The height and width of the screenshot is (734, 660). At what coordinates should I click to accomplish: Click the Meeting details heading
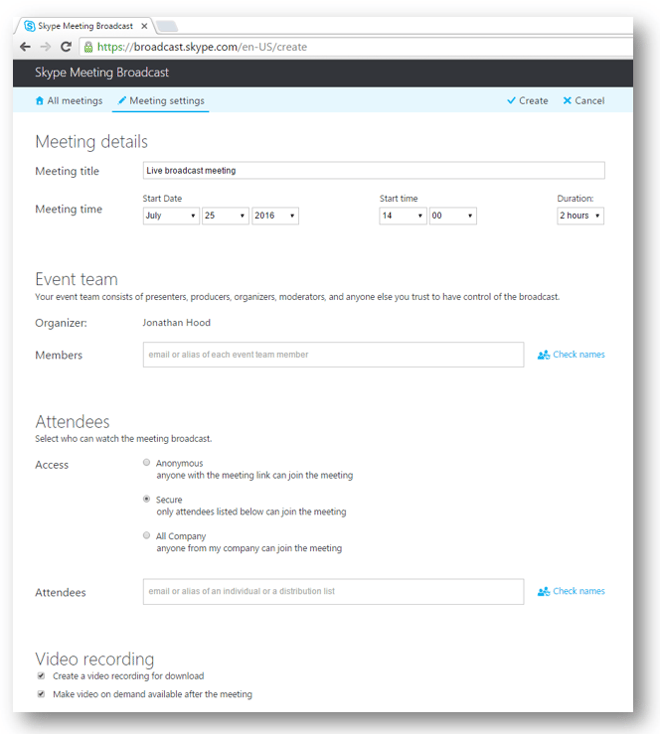click(x=91, y=142)
